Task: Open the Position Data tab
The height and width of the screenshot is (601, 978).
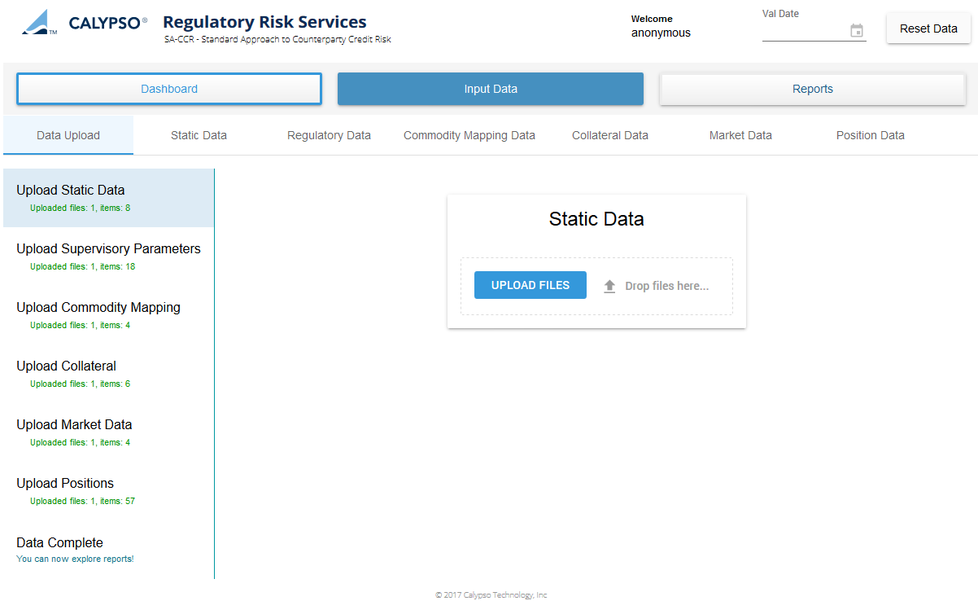Action: click(x=870, y=135)
